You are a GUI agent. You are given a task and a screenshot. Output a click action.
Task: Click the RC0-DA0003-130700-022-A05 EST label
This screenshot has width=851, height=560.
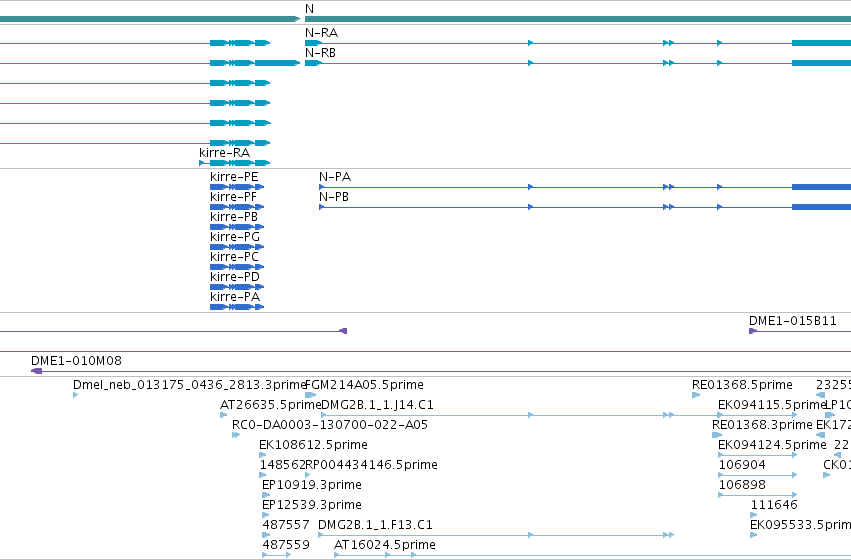click(x=330, y=424)
